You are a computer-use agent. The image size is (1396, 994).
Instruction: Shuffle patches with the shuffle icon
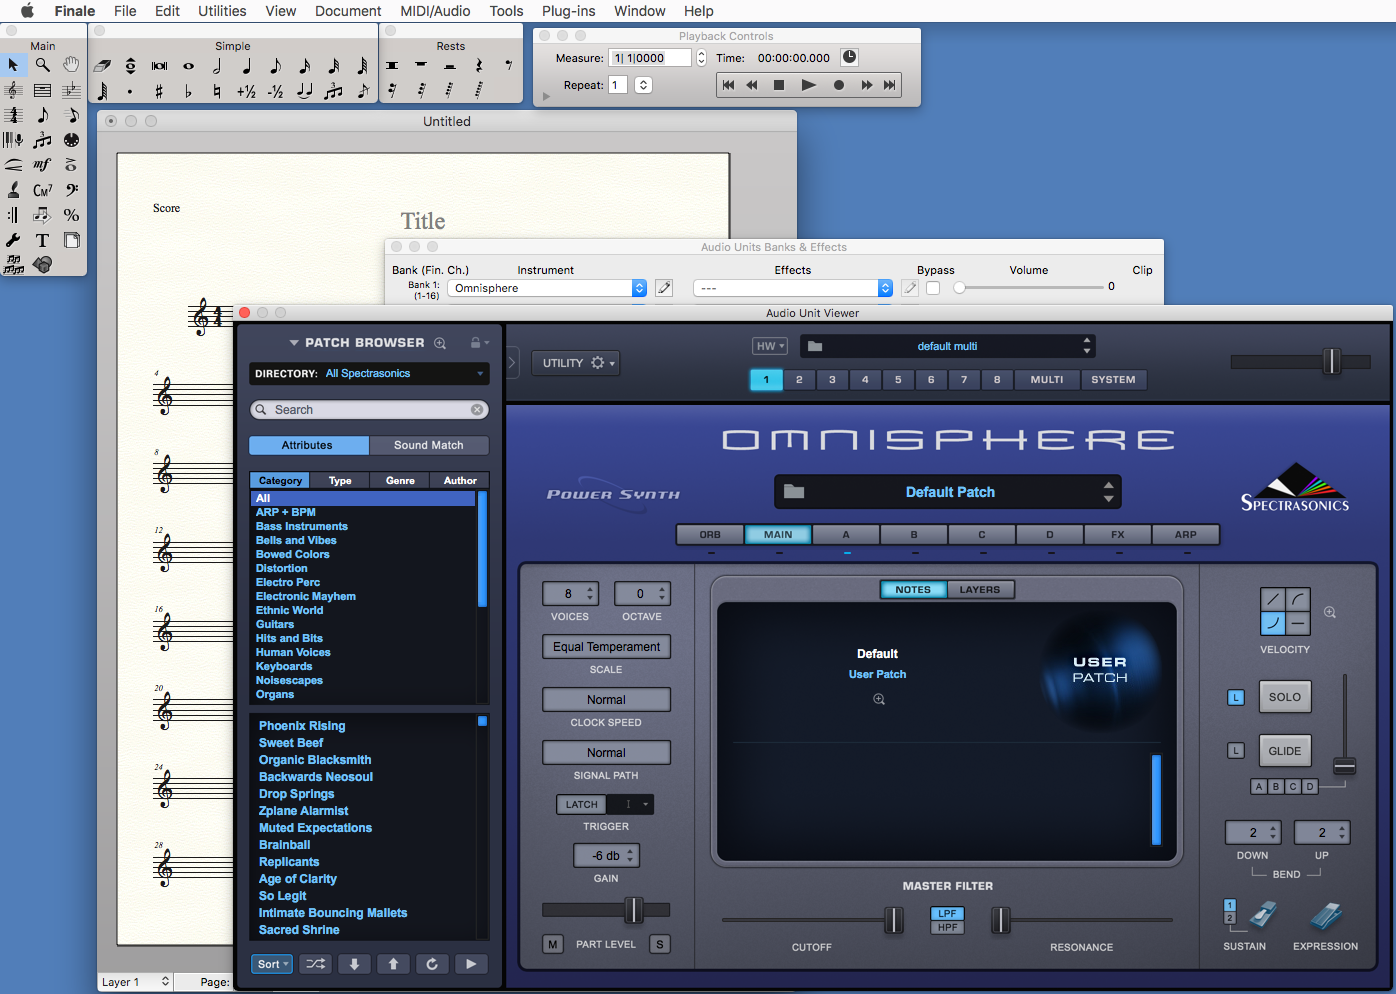point(315,964)
